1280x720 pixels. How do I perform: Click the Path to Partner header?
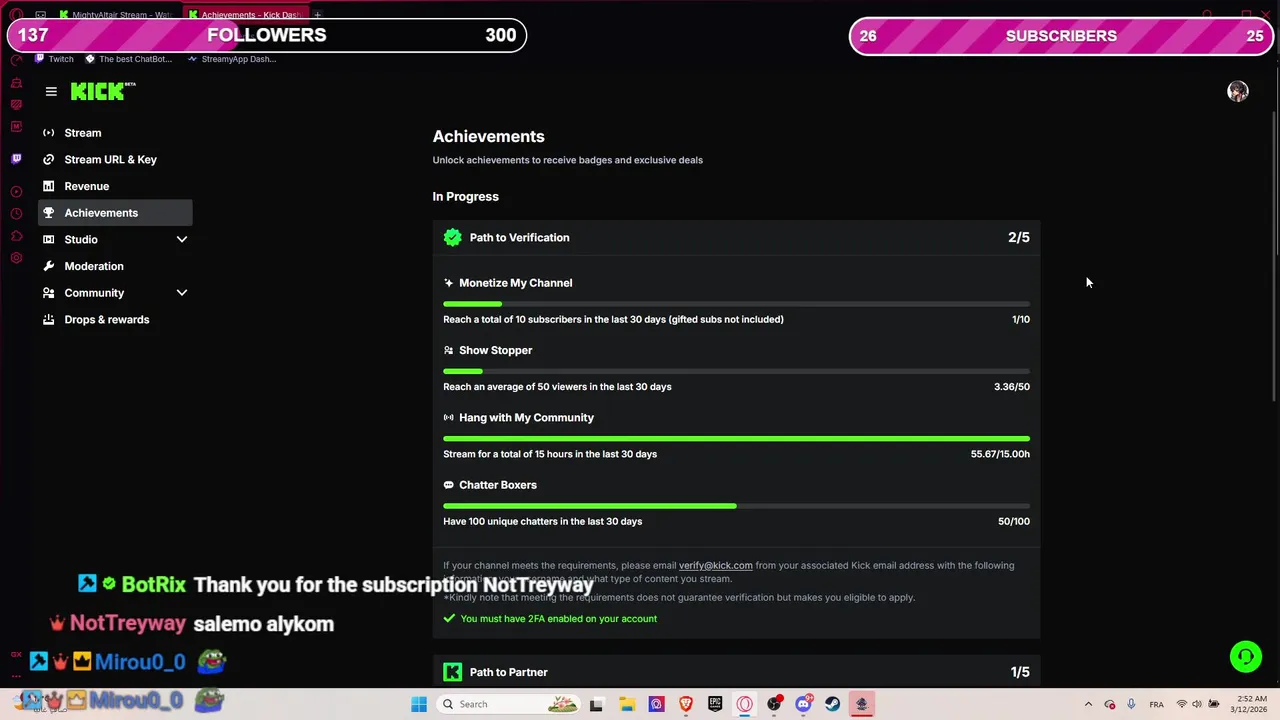pyautogui.click(x=736, y=672)
